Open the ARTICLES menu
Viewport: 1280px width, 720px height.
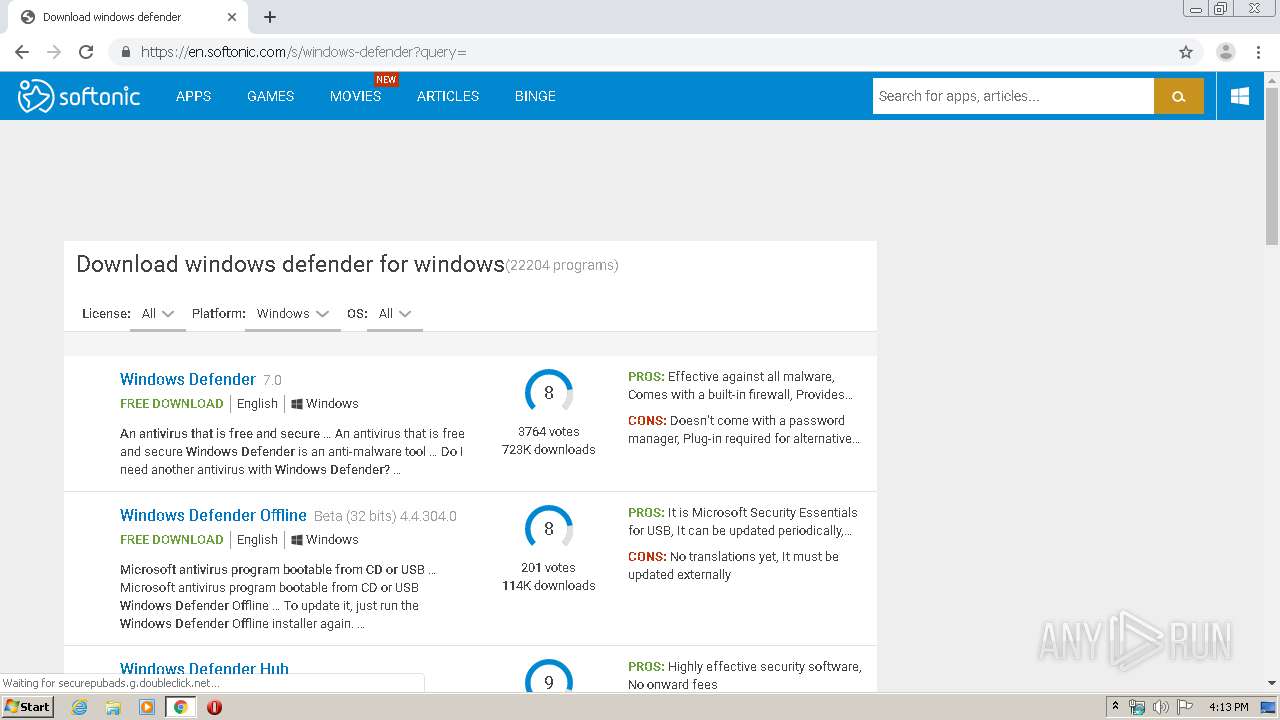tap(448, 96)
